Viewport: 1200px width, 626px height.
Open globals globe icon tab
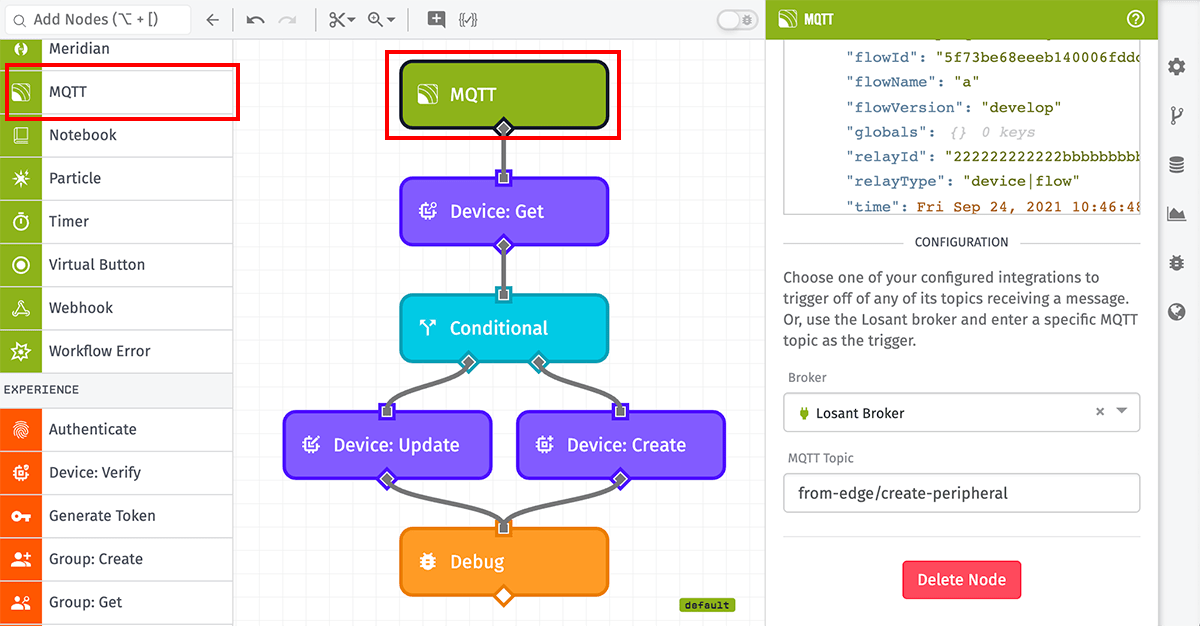coord(1177,312)
